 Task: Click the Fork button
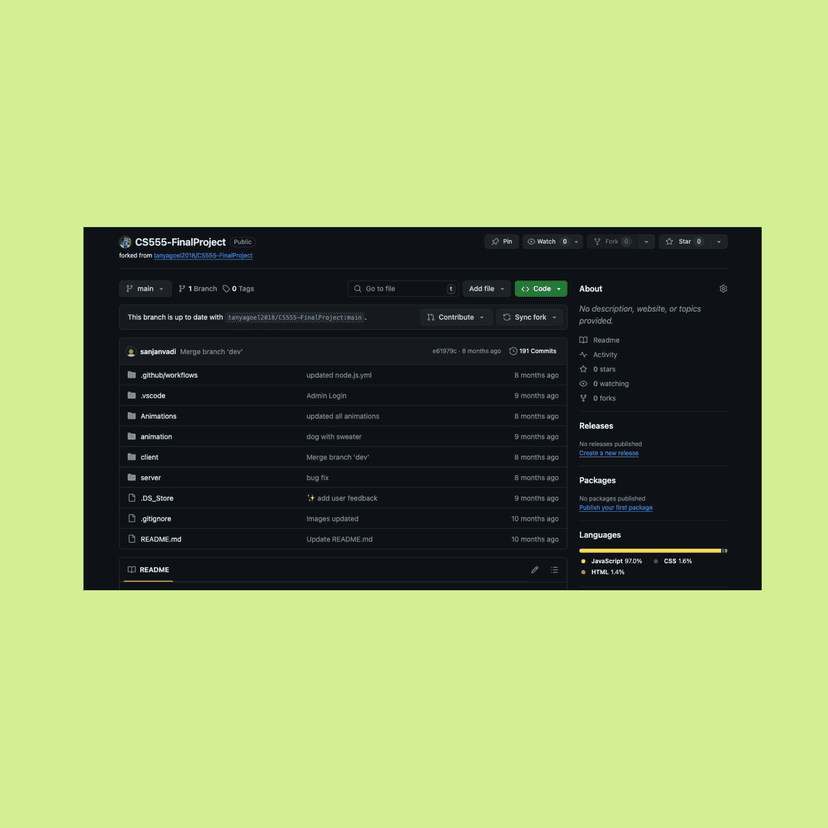611,241
